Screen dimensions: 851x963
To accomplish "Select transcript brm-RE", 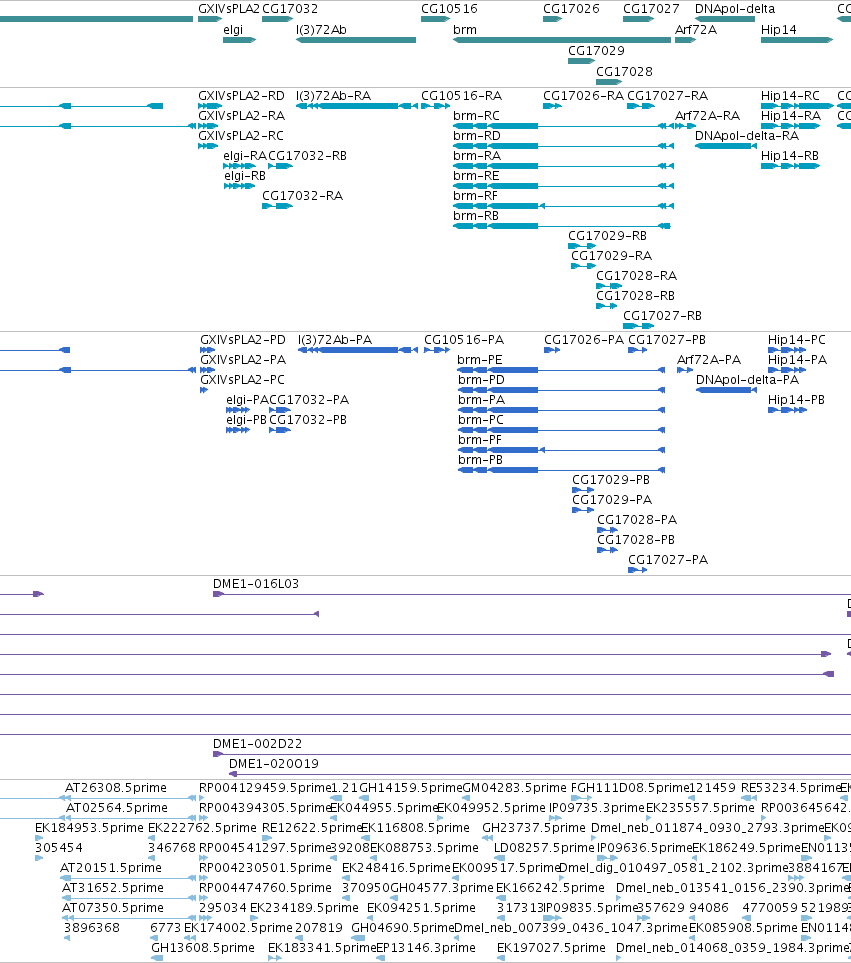I will [563, 186].
